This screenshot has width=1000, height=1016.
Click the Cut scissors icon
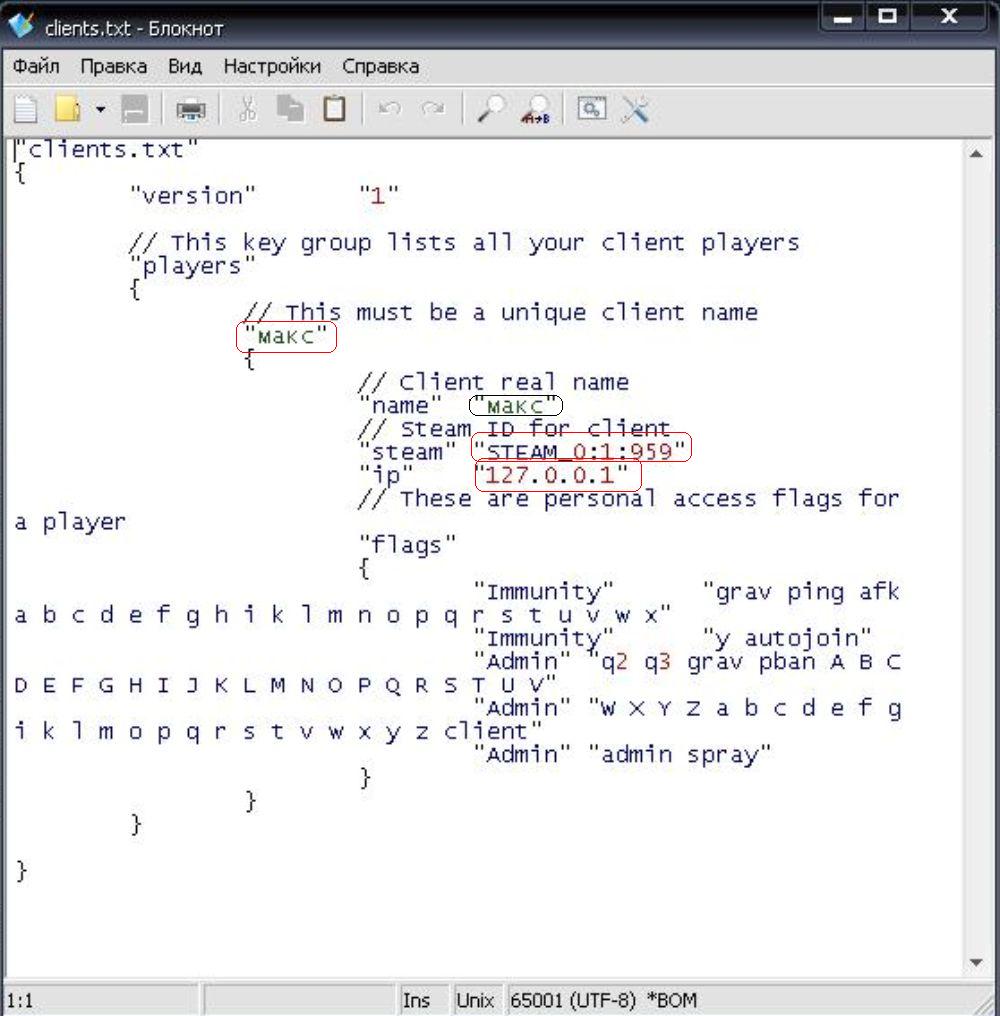(248, 109)
